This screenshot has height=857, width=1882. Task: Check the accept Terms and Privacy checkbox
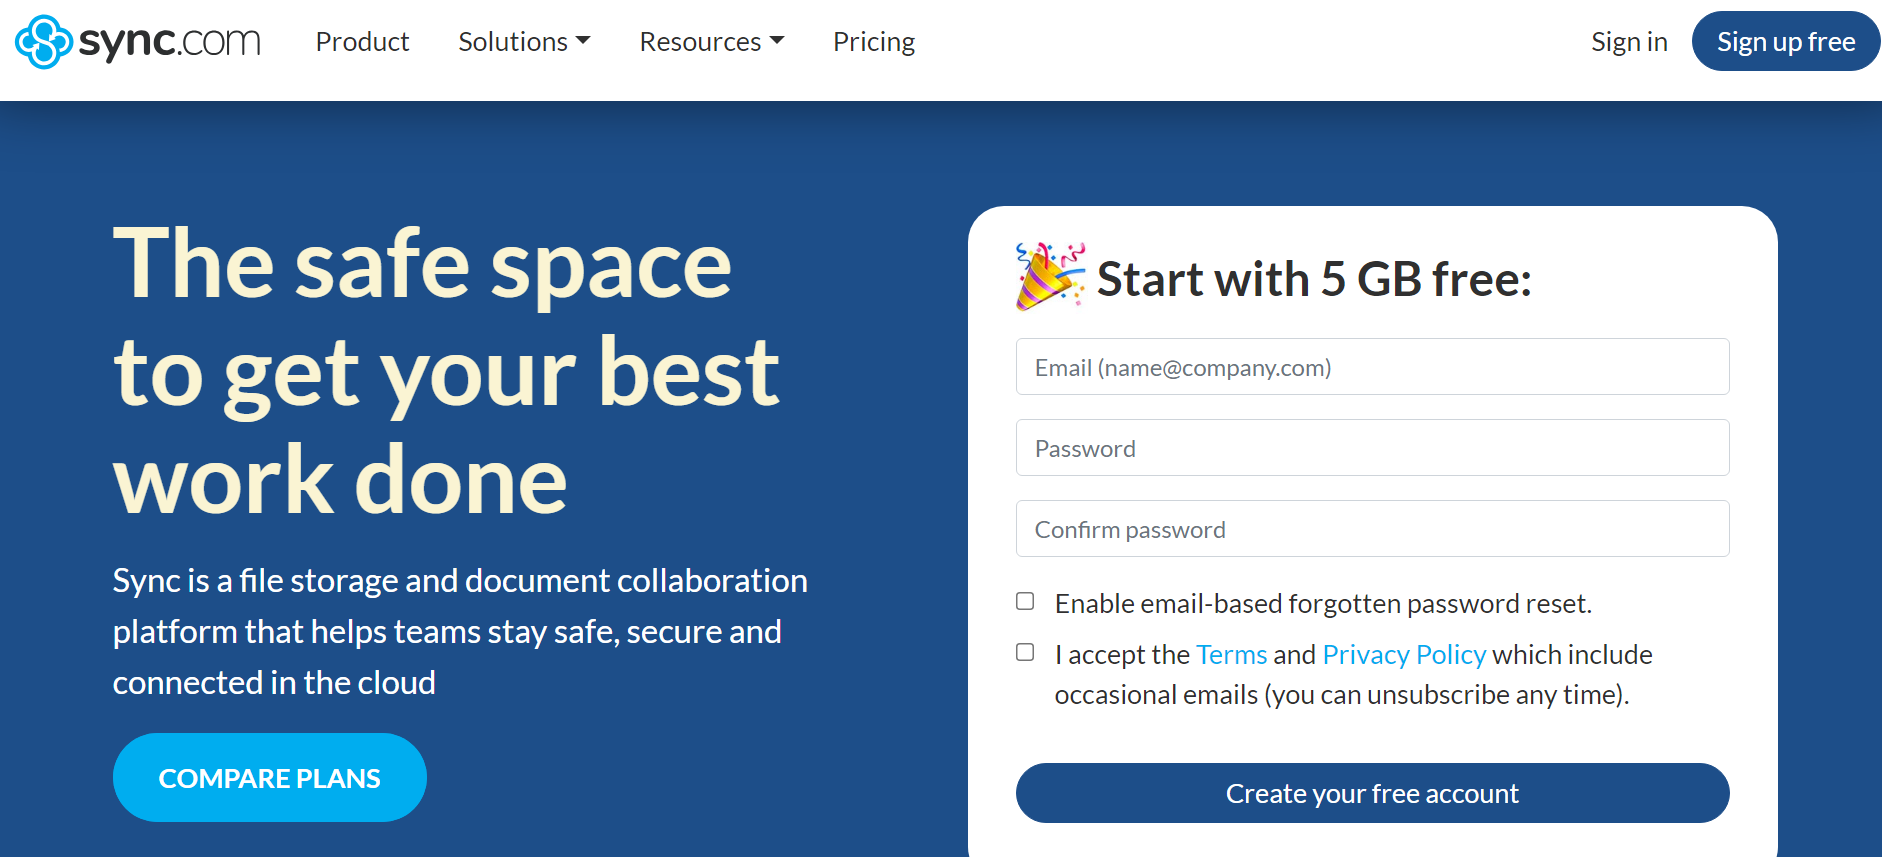pos(1025,652)
